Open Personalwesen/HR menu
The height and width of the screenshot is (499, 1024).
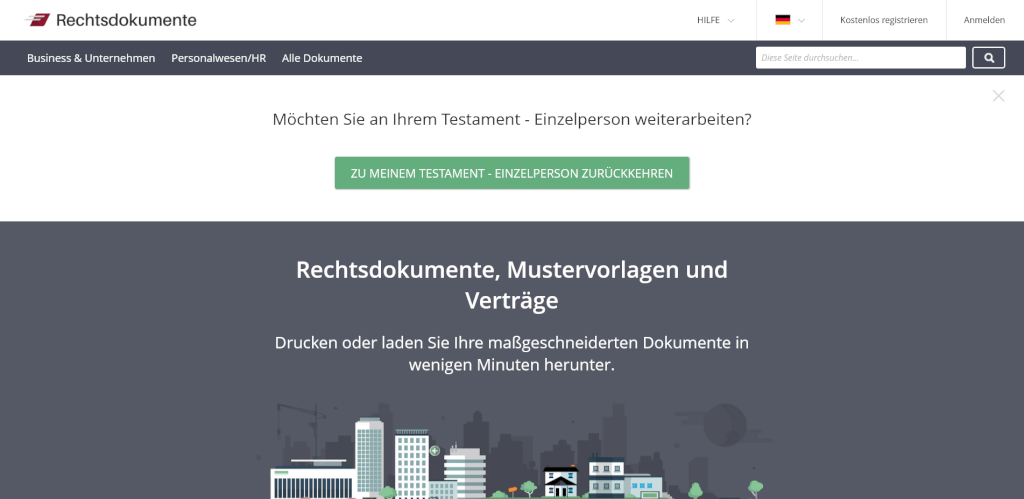pyautogui.click(x=219, y=58)
